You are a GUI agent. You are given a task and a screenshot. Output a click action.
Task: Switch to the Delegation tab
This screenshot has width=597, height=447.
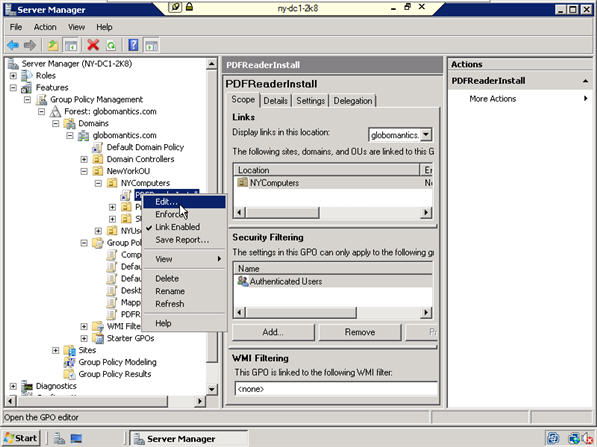(x=353, y=101)
